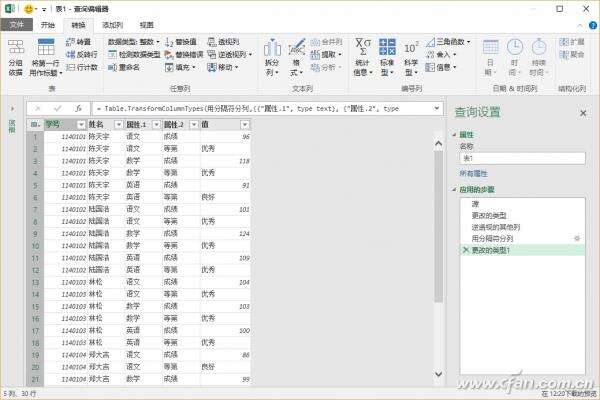600x400 pixels.
Task: Open the 学号 column filter dropdown
Action: [81, 124]
